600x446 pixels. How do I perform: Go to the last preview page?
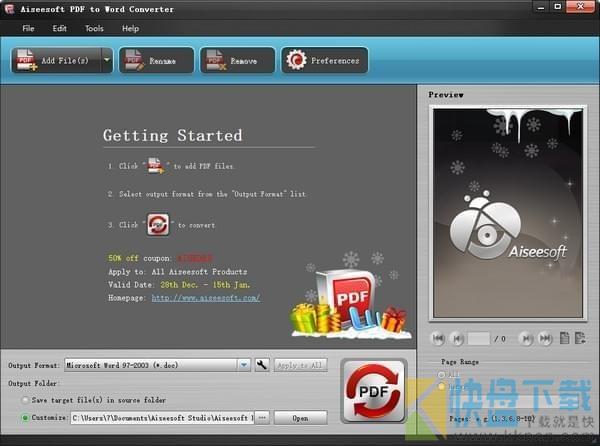[x=545, y=339]
